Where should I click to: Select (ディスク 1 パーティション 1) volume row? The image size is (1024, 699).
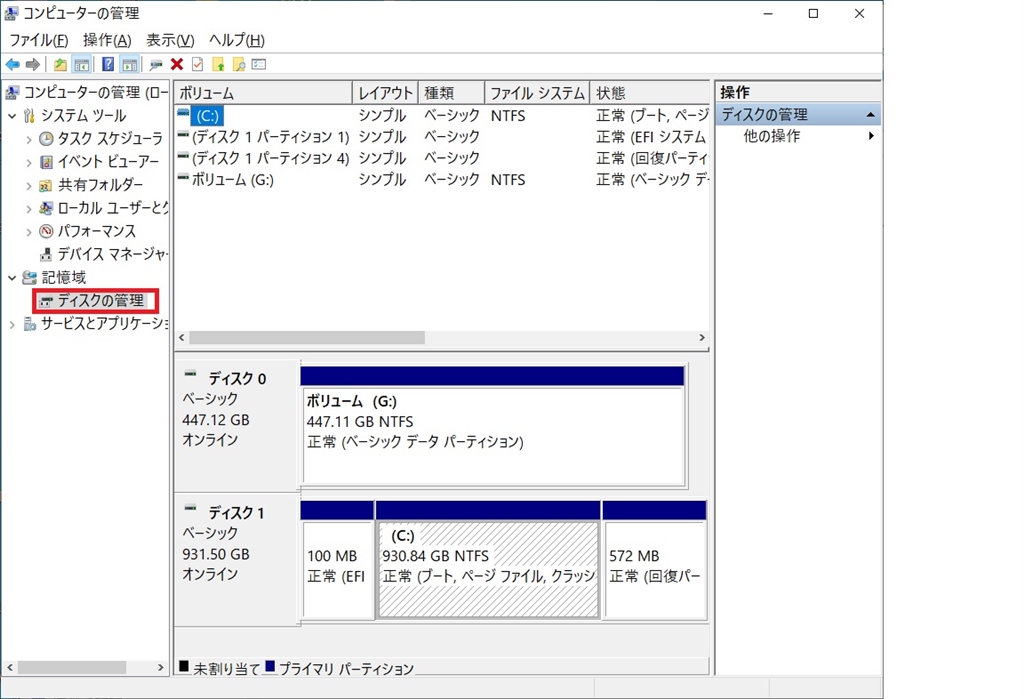point(442,137)
